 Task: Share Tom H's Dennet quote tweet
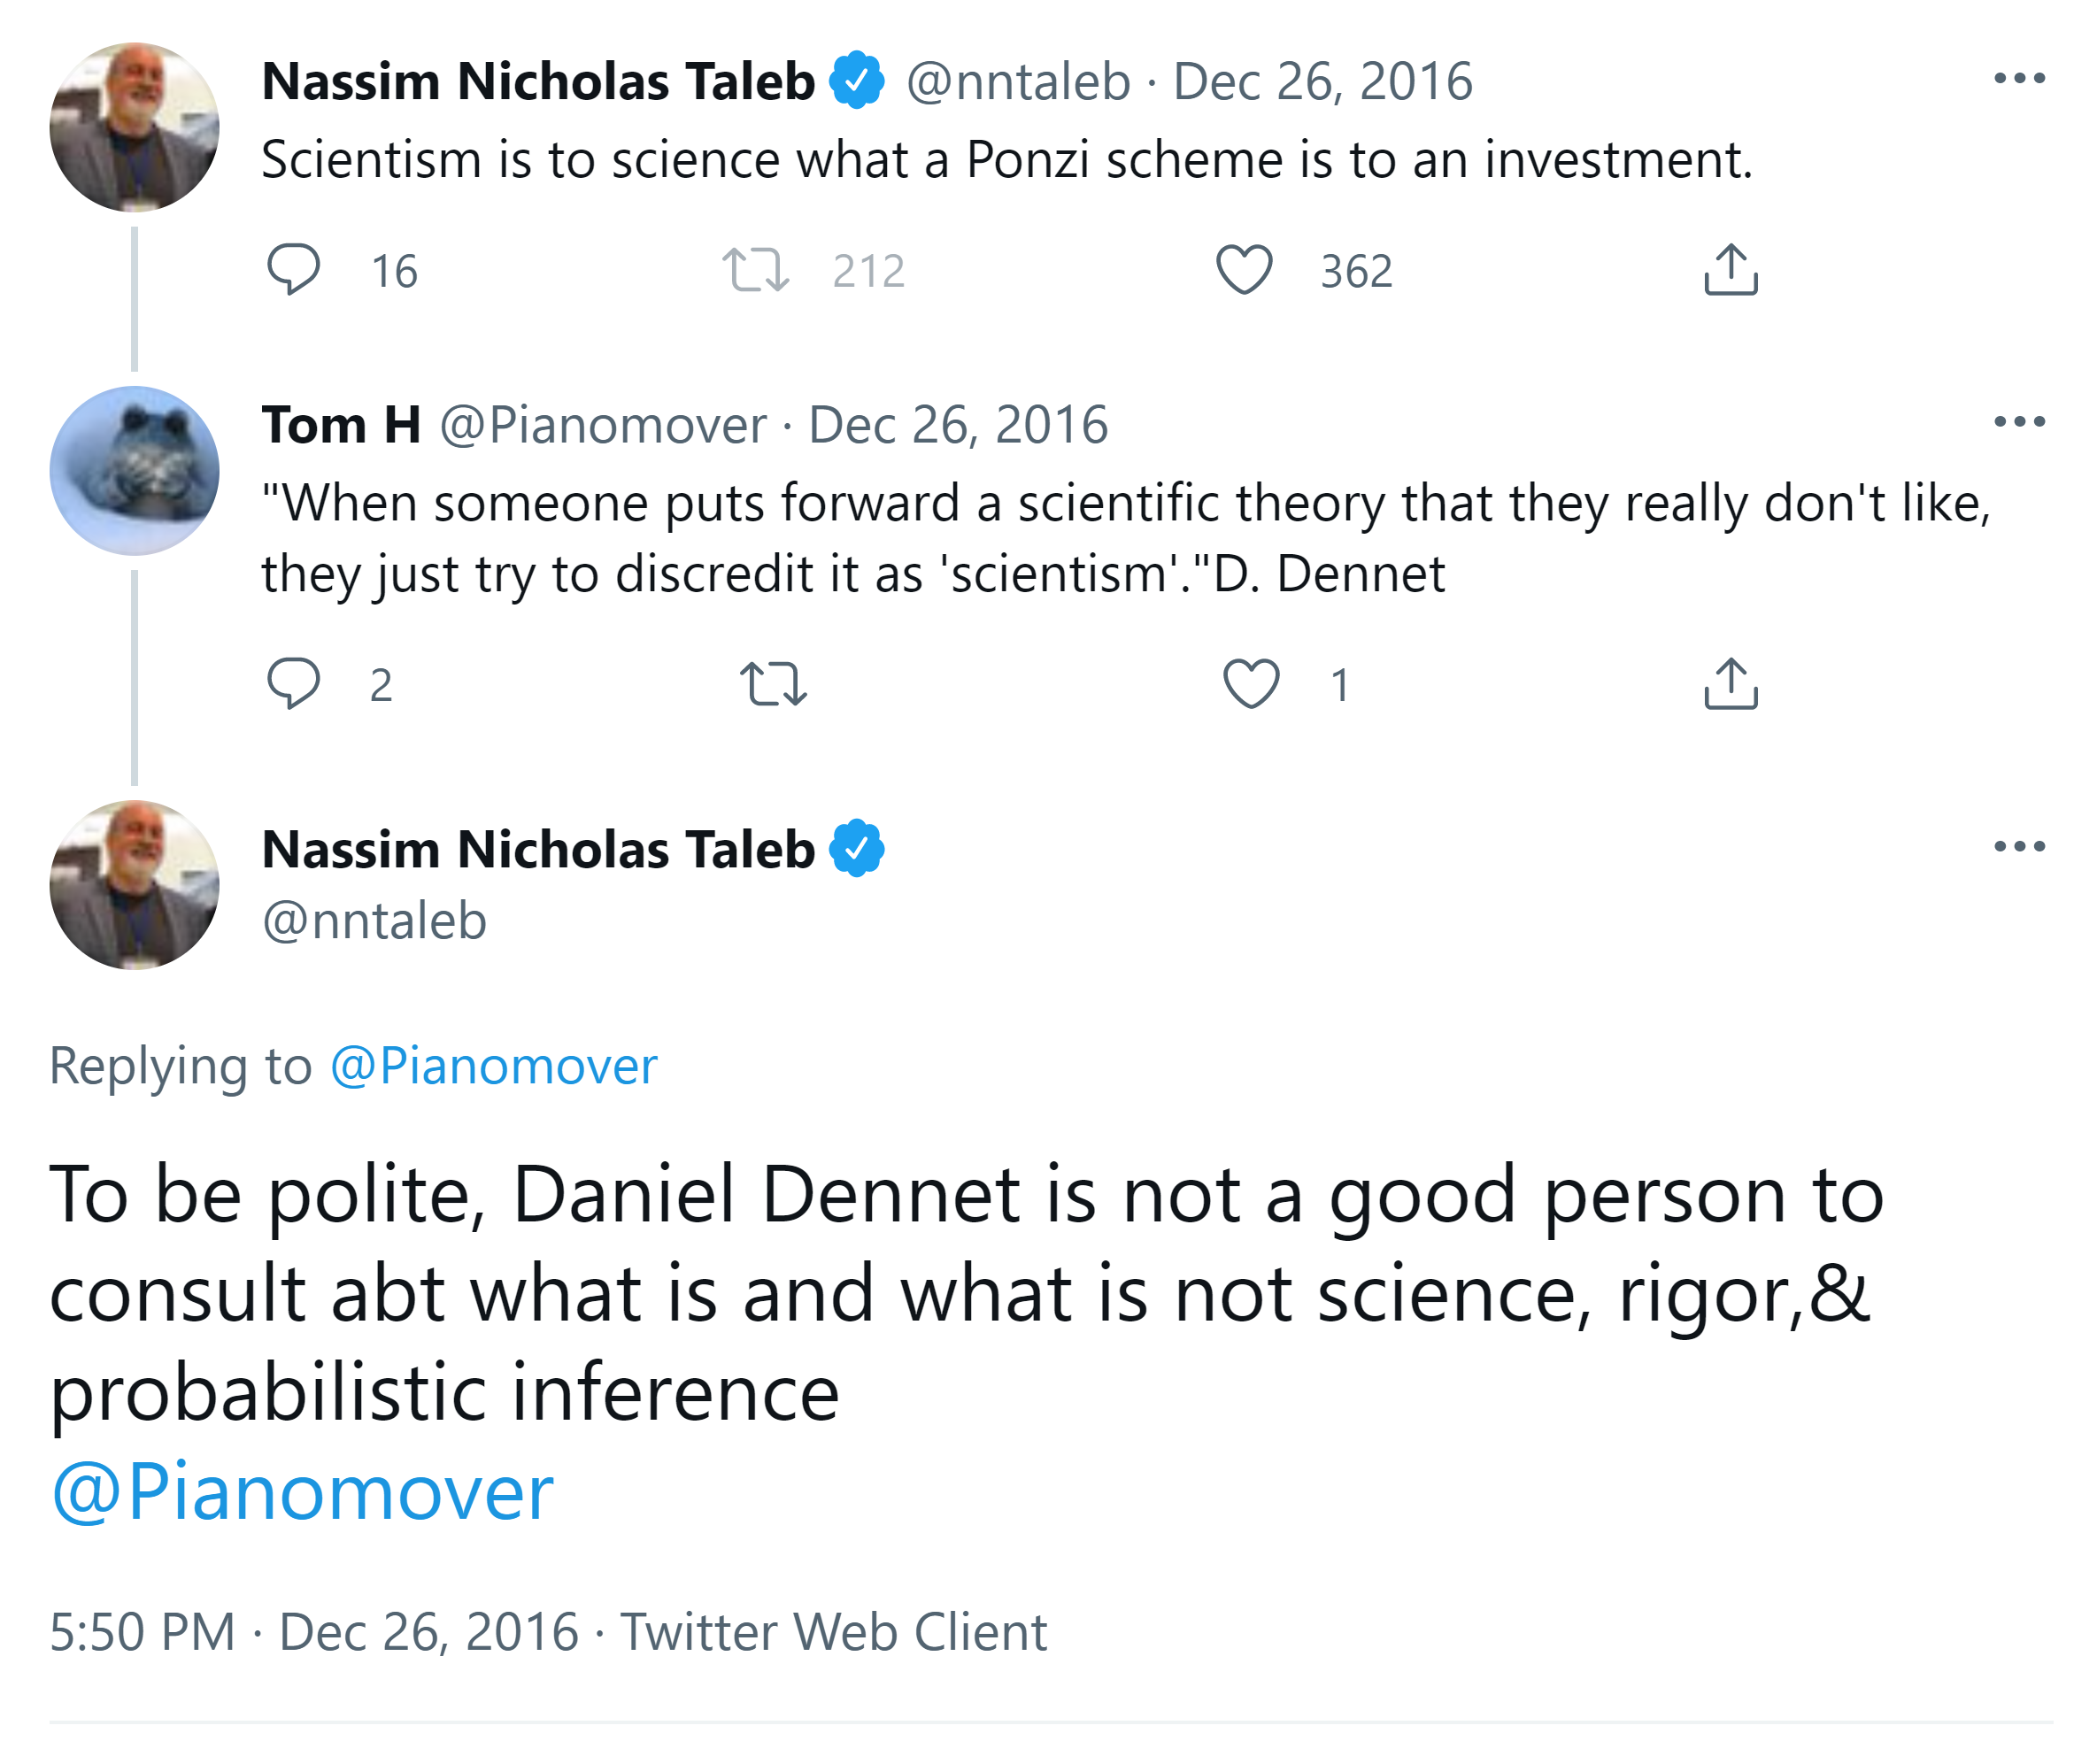pos(1730,684)
